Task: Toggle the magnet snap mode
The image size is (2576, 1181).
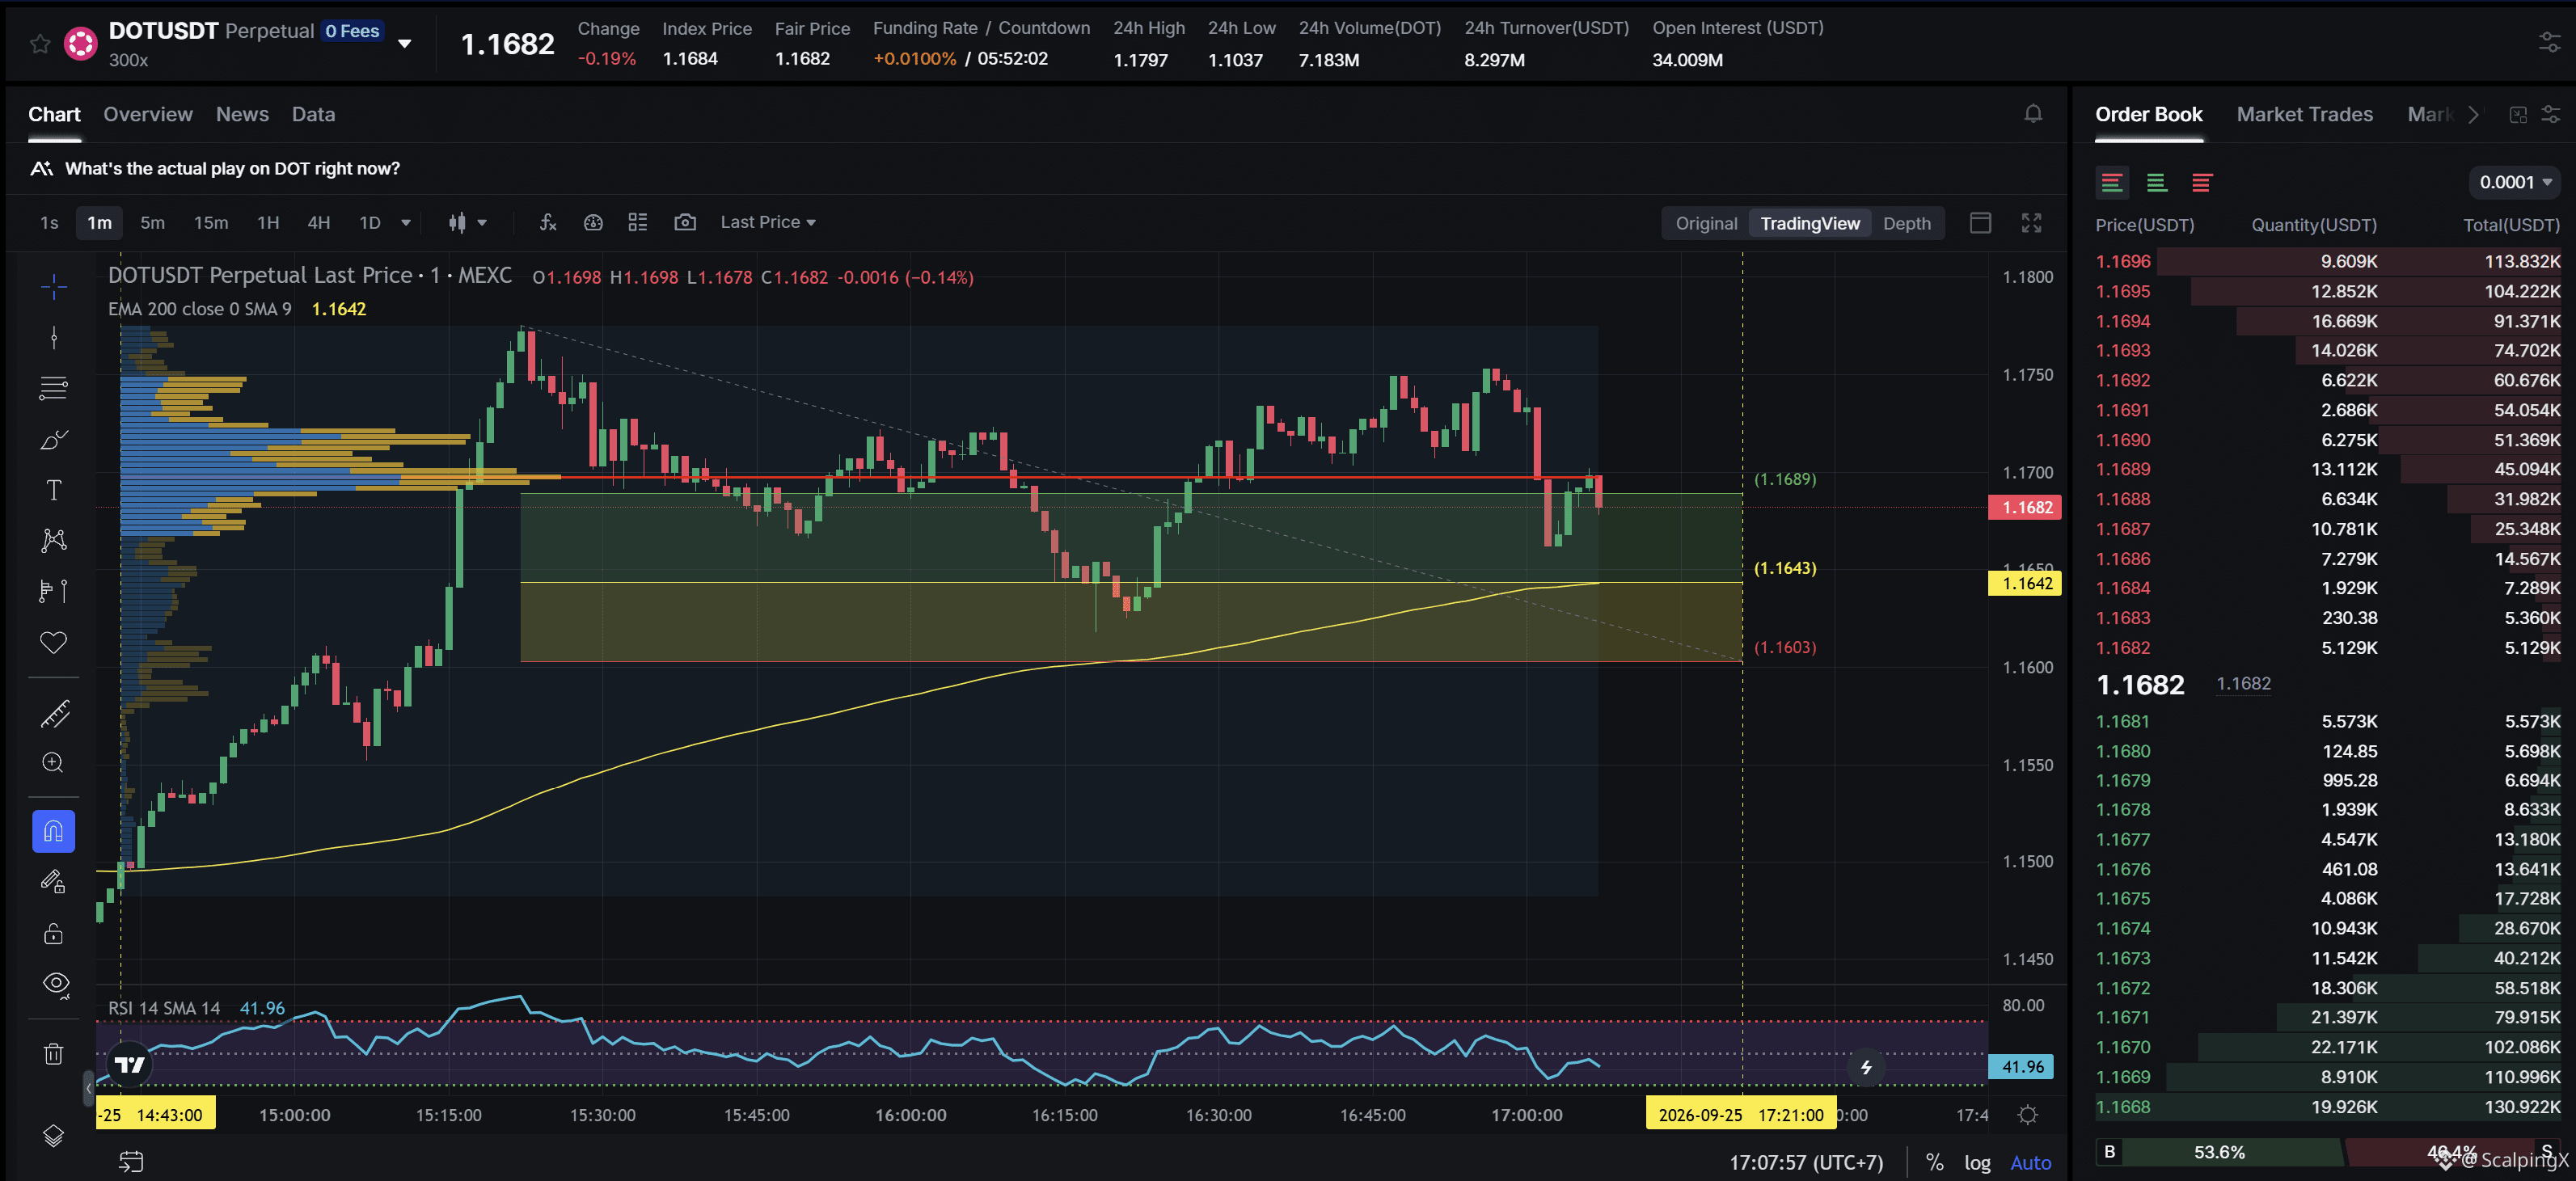Action: point(54,831)
